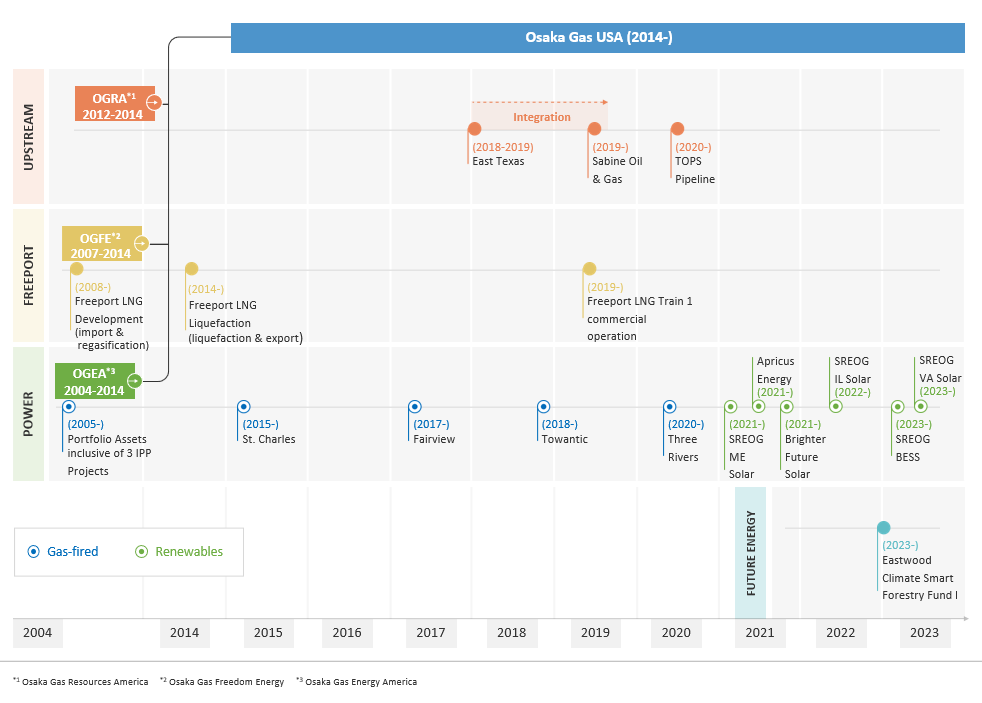982x703 pixels.
Task: Select the East Texas upstream milestone marker
Action: coord(474,128)
